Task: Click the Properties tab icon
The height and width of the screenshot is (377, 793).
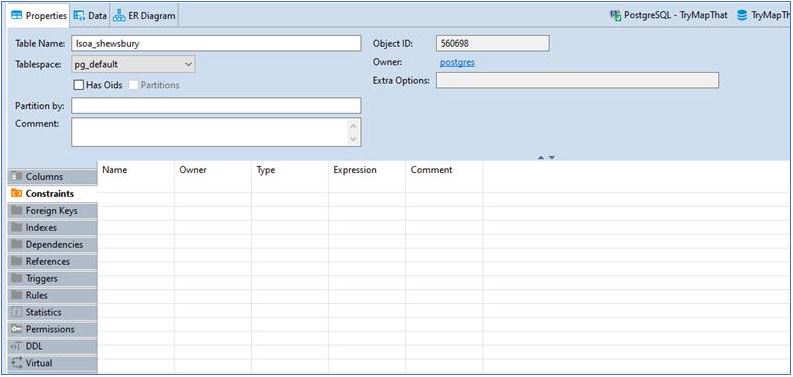Action: tap(17, 16)
